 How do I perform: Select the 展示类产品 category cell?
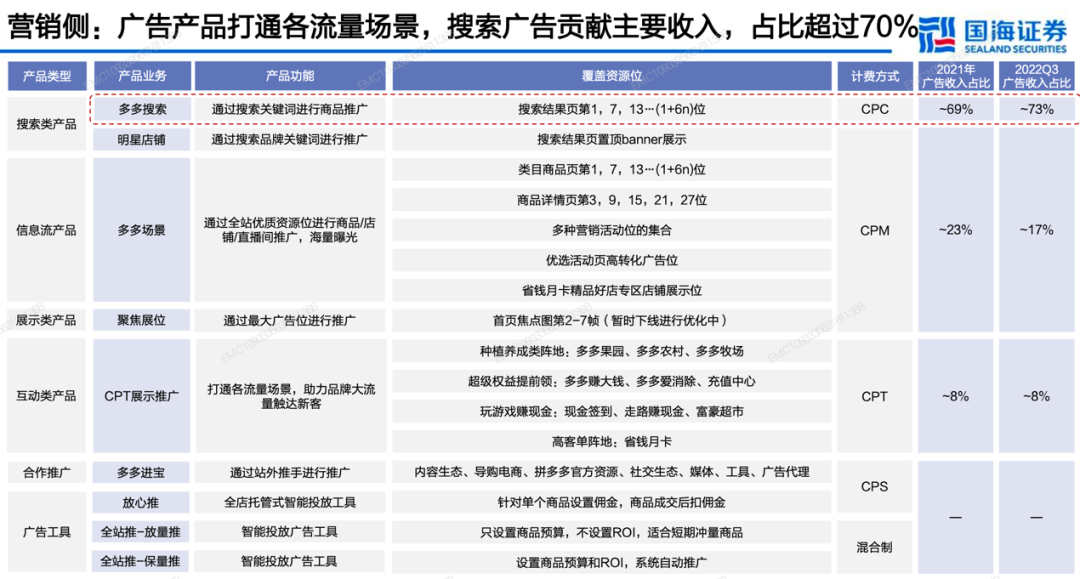point(47,320)
